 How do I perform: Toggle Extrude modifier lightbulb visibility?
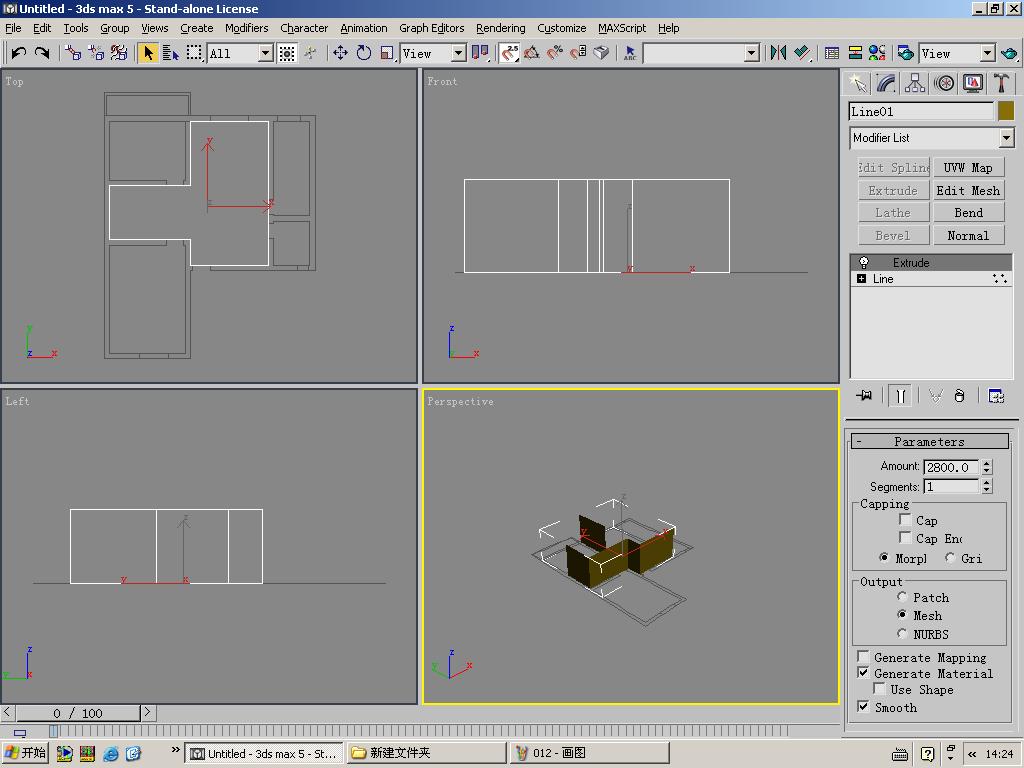pyautogui.click(x=863, y=263)
